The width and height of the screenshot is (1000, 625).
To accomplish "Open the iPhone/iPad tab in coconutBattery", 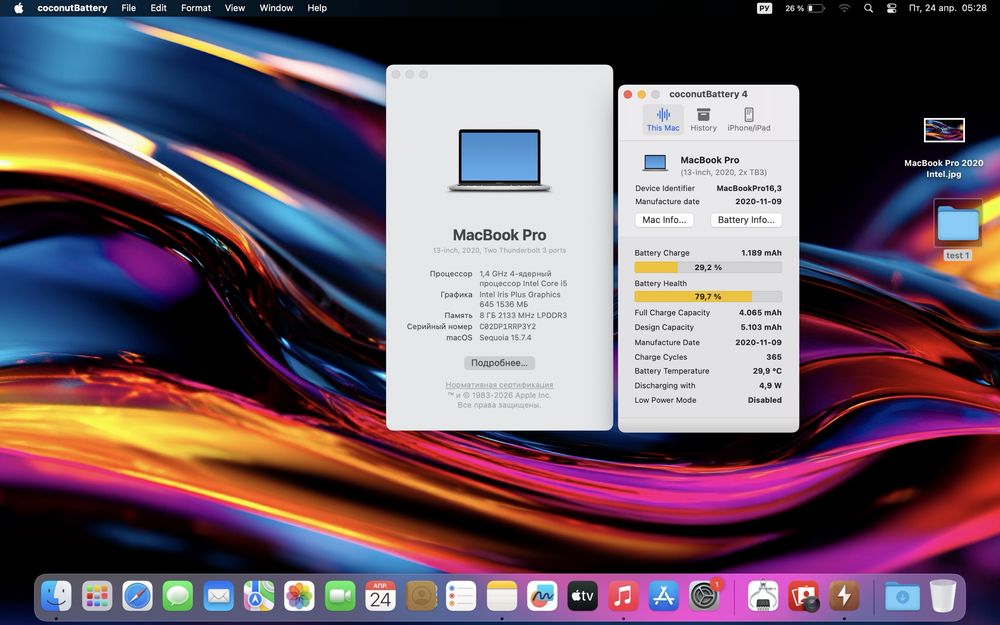I will tap(749, 119).
